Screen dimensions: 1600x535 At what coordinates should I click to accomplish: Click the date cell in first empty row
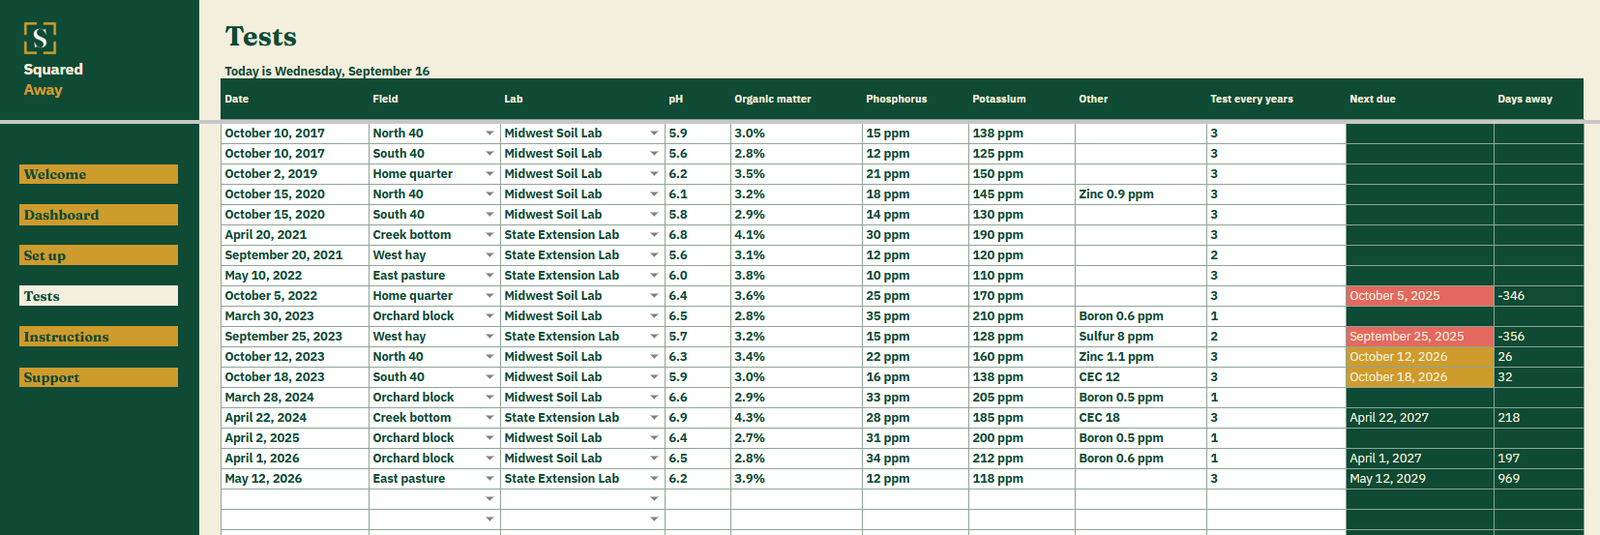[x=295, y=499]
